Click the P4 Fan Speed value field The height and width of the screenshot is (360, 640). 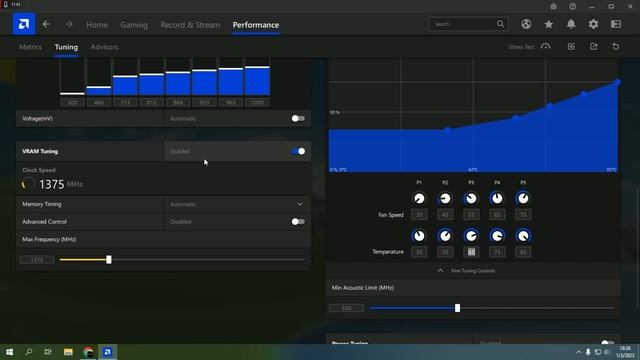497,215
